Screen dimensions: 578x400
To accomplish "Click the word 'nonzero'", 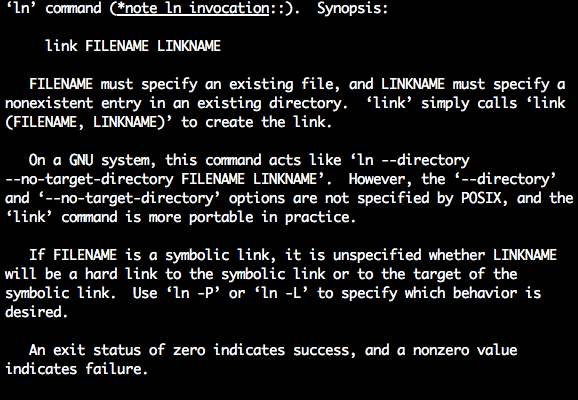I will coord(441,350).
